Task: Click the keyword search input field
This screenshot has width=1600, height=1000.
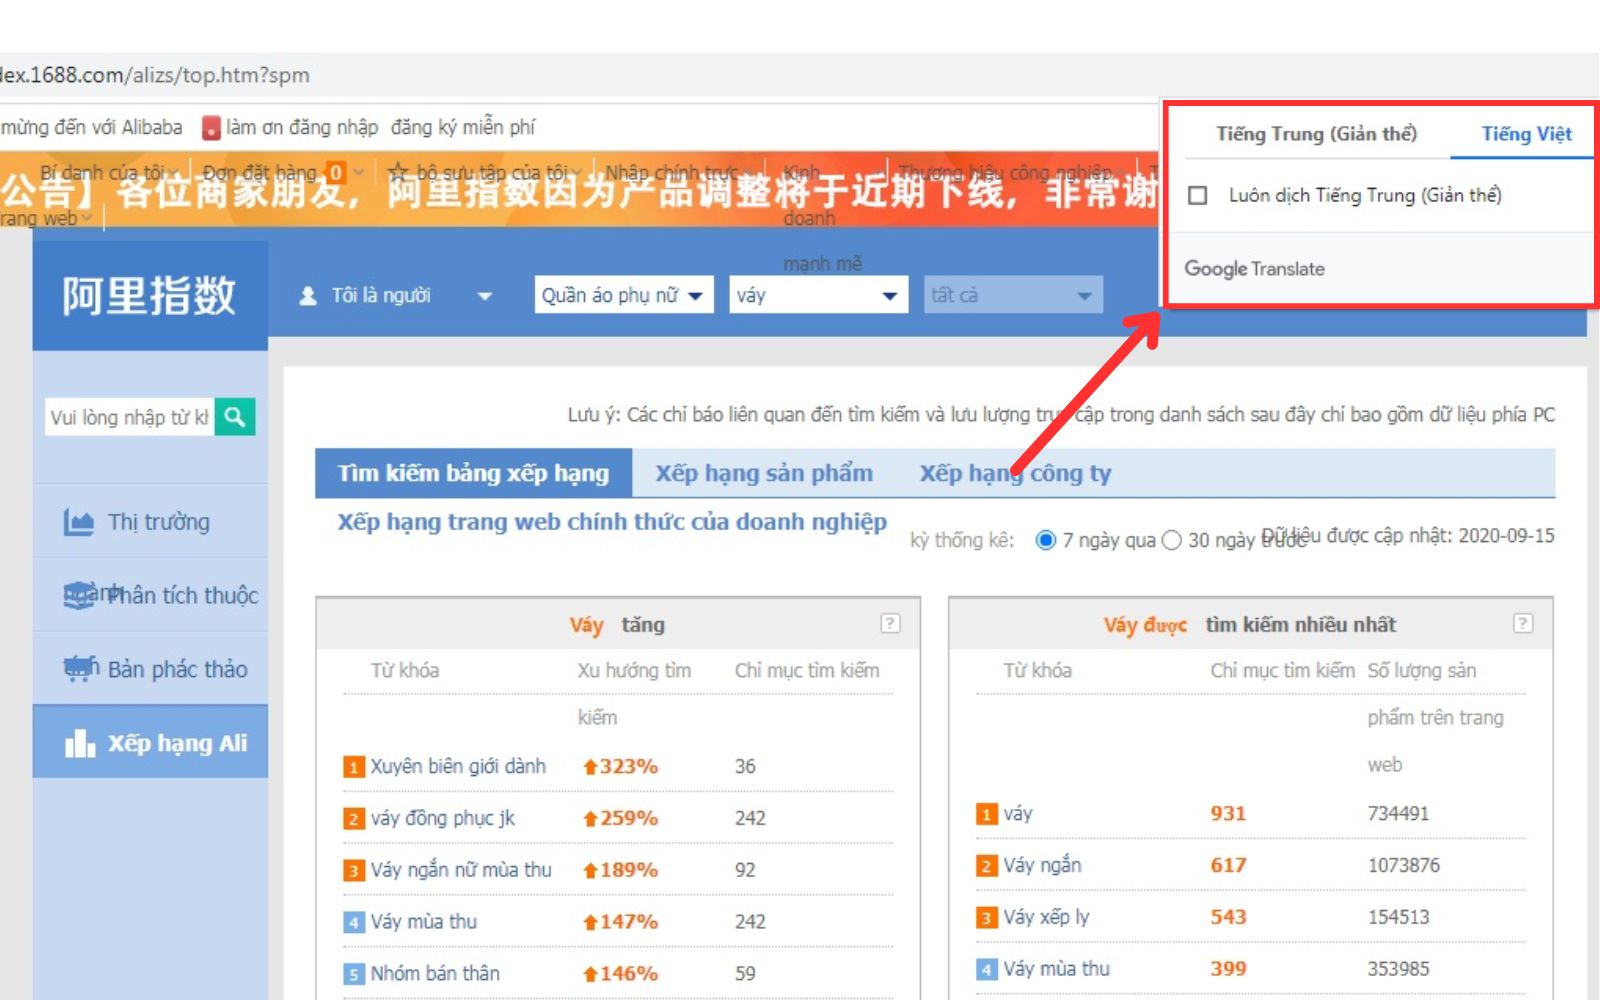Action: pyautogui.click(x=130, y=417)
